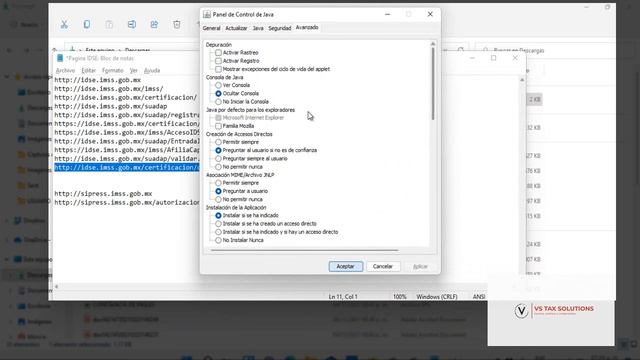Click the Paste icon in File Explorer toolbar
The image size is (640, 360).
(109, 24)
